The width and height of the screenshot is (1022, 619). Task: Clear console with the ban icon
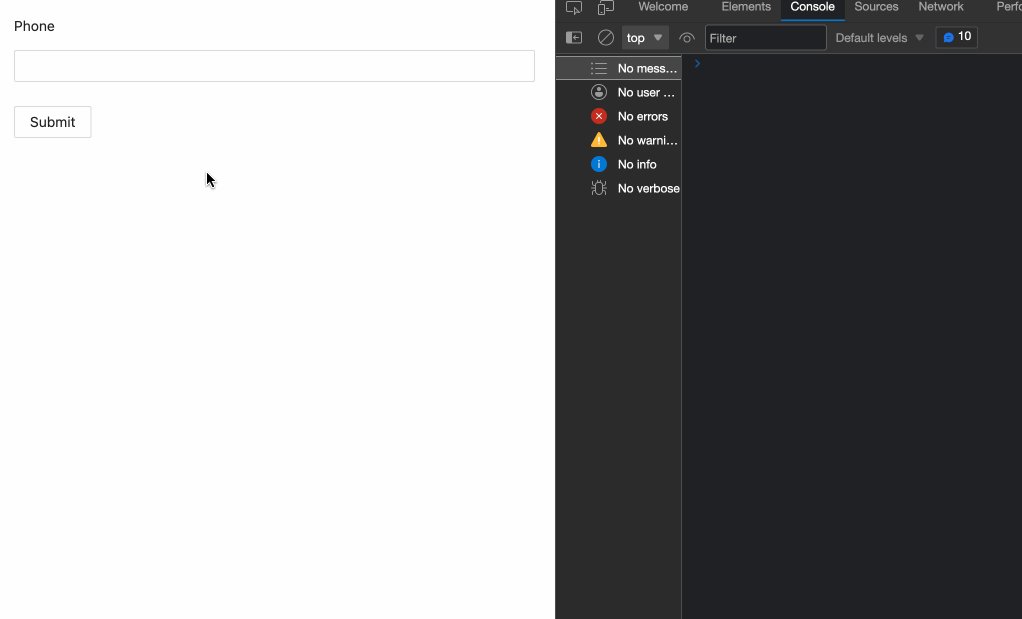[606, 38]
